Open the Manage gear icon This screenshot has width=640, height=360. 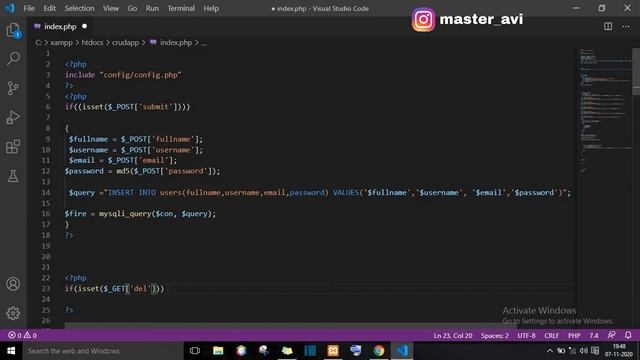pos(13,313)
